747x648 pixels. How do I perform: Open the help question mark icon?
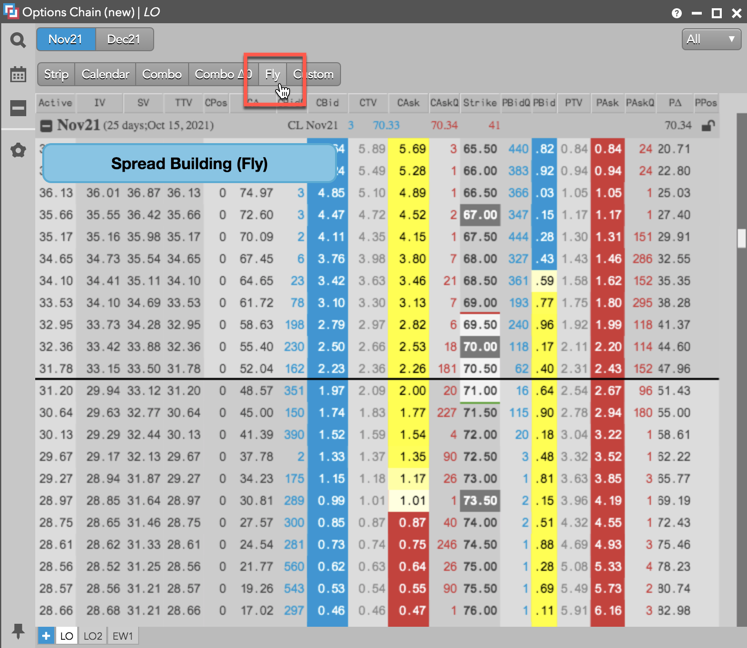(677, 13)
